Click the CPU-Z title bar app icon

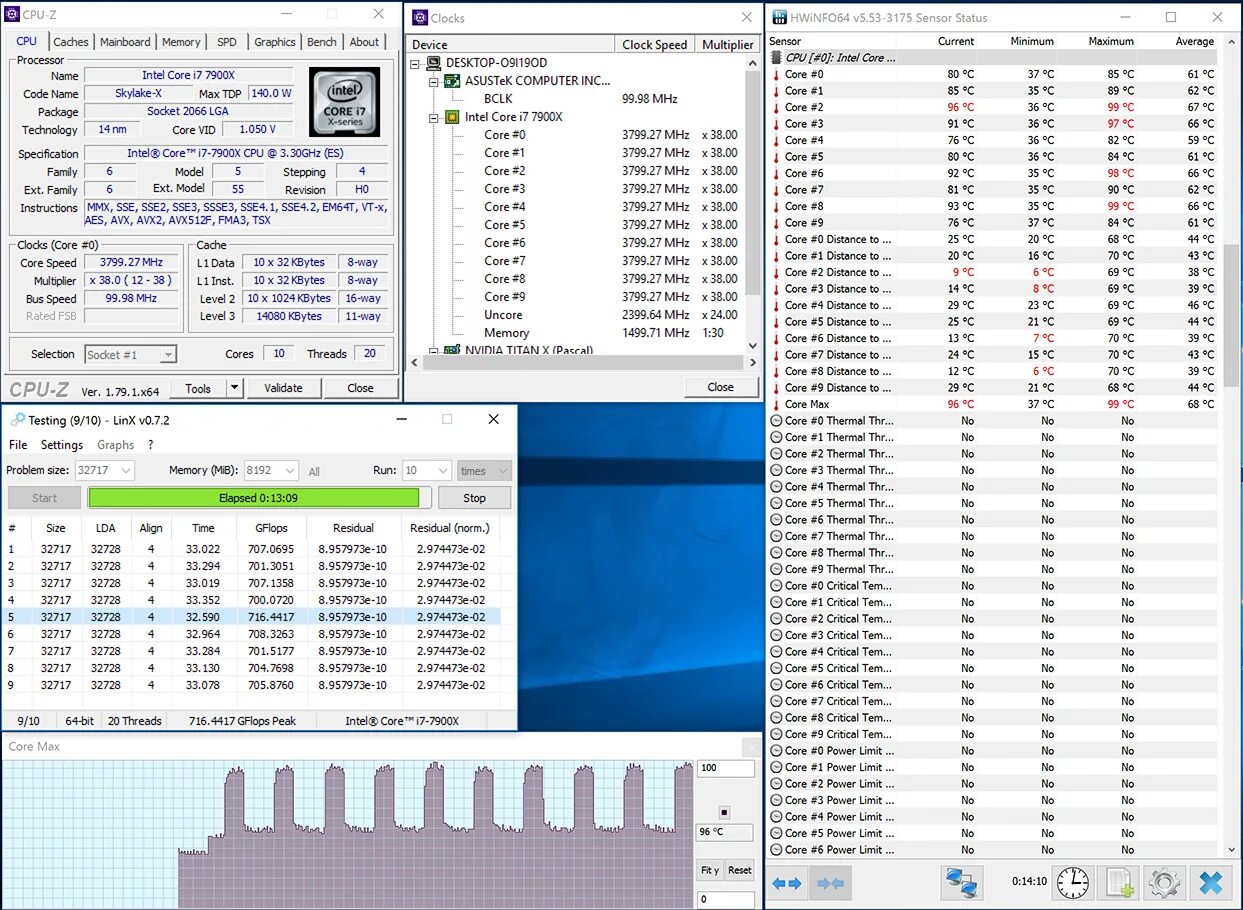pyautogui.click(x=13, y=15)
